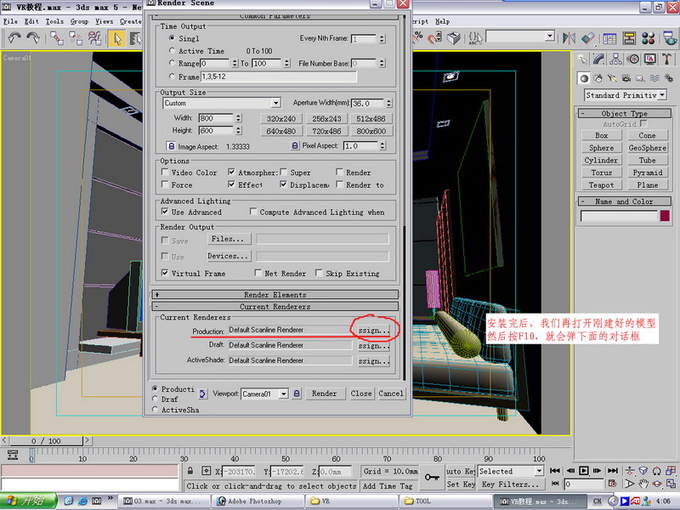Toggle the Atmospherics checkbox
The width and height of the screenshot is (680, 510).
232,172
